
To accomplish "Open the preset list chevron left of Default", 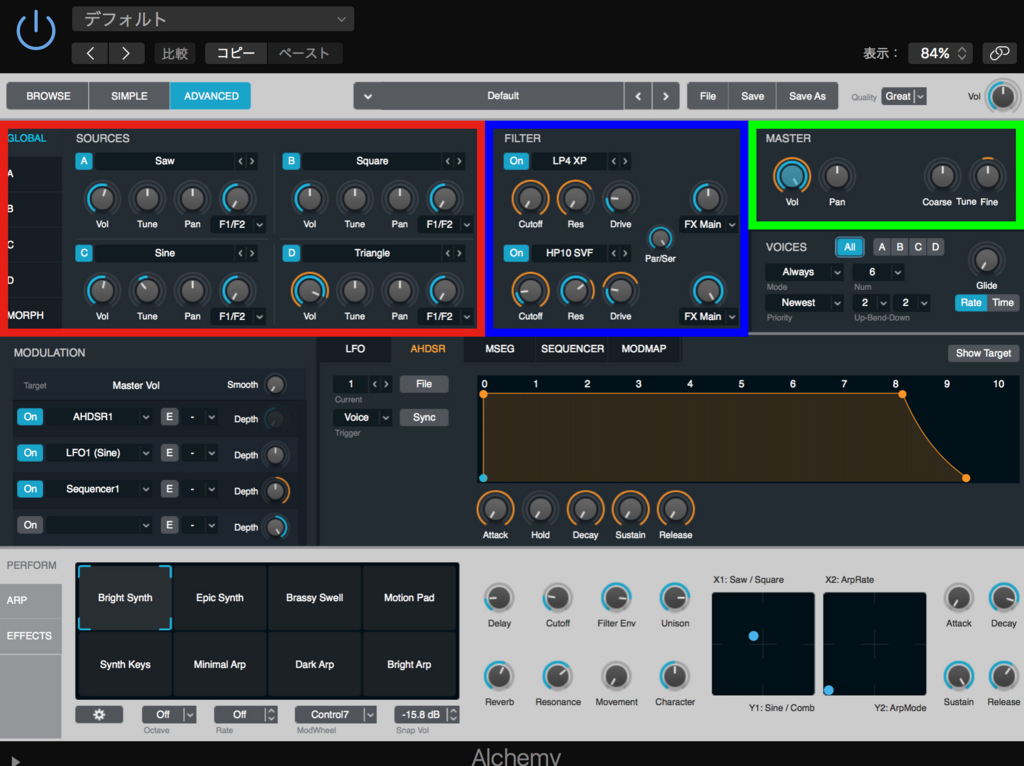I will tap(368, 96).
